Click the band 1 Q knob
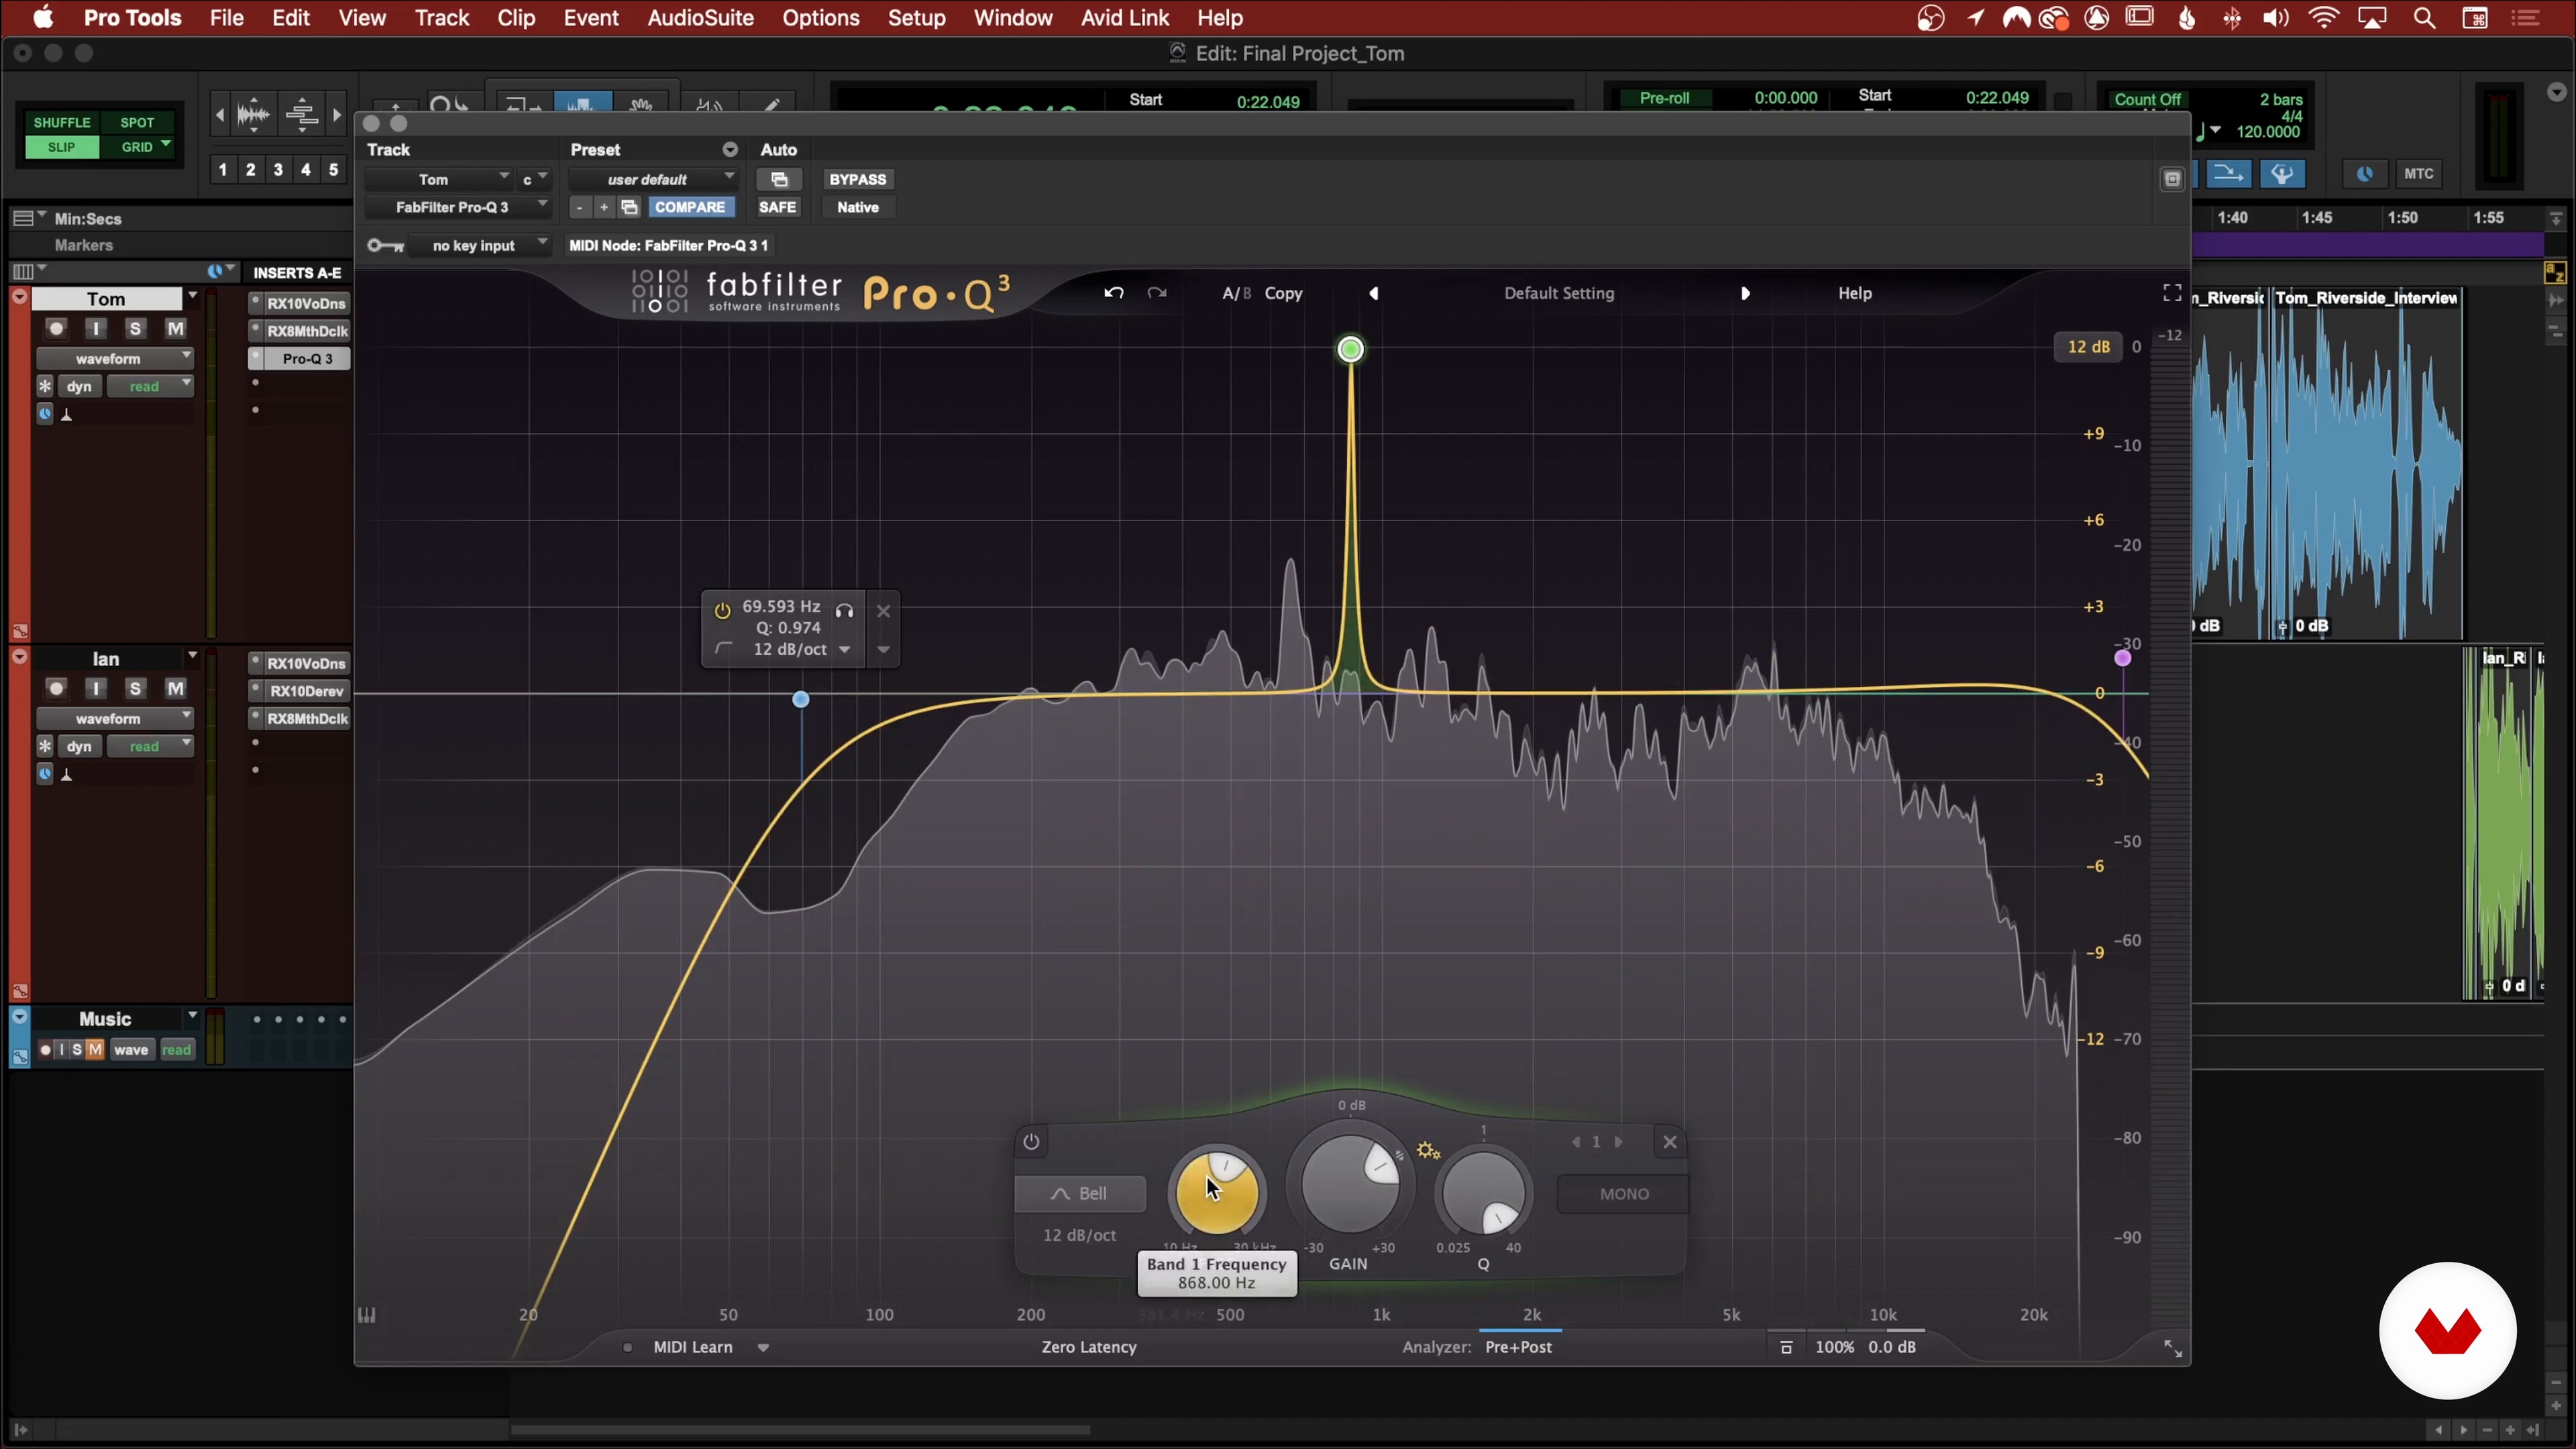Viewport: 2576px width, 1449px height. click(x=1484, y=1192)
